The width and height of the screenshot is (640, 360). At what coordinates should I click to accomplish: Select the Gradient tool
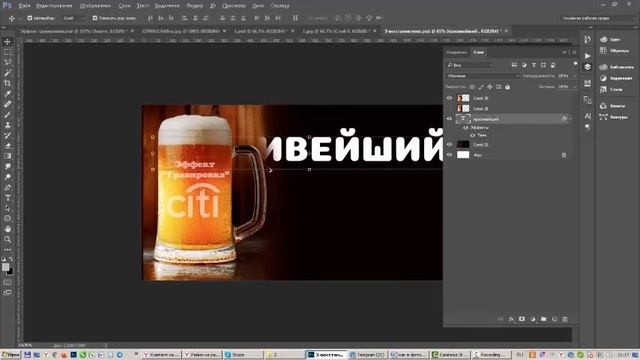coord(7,156)
